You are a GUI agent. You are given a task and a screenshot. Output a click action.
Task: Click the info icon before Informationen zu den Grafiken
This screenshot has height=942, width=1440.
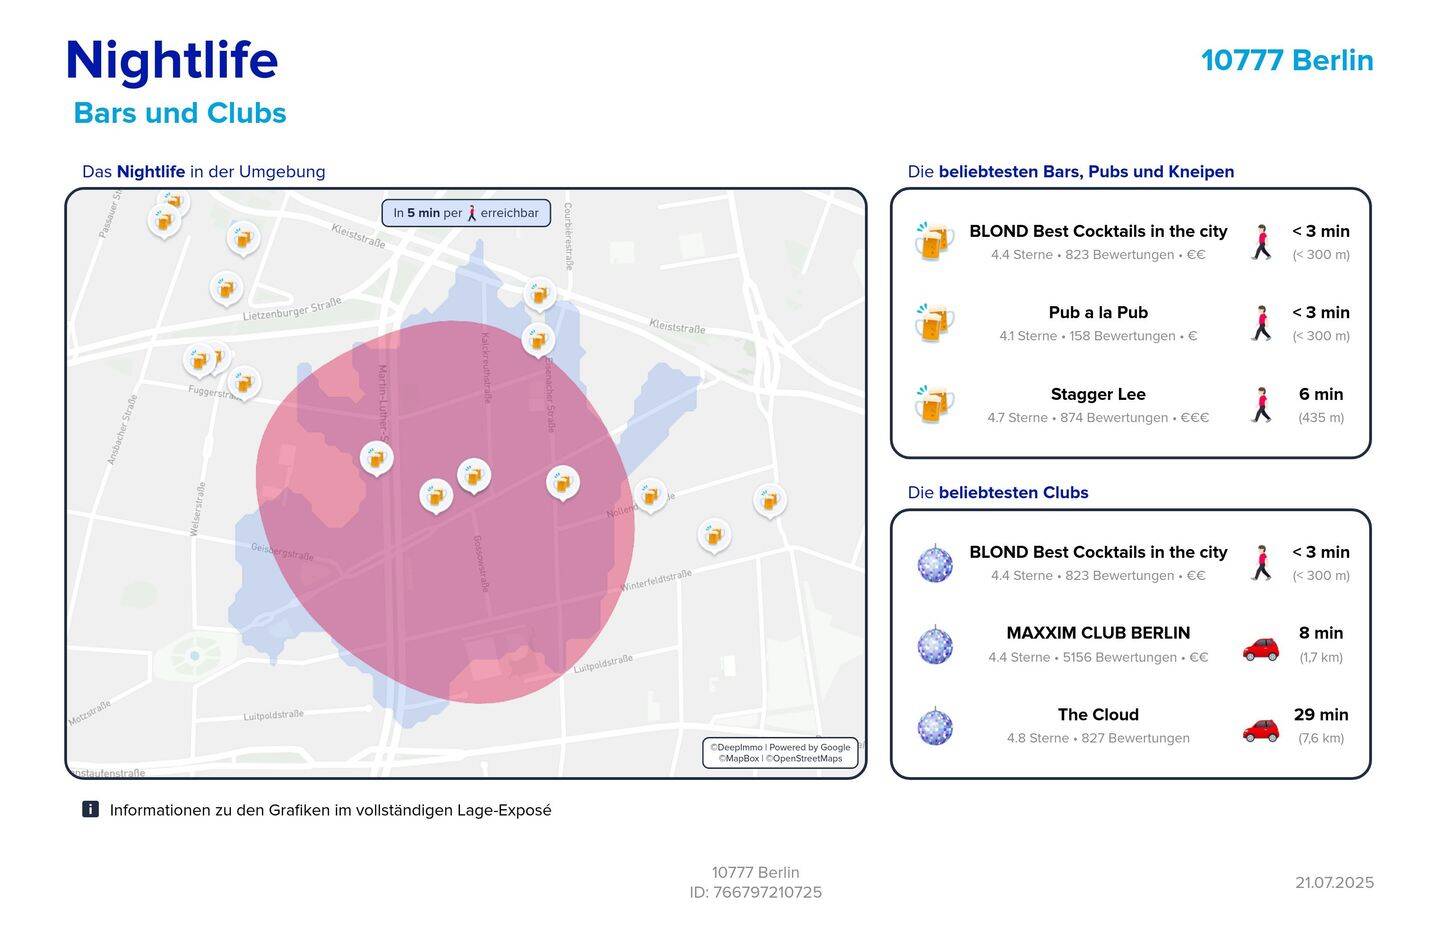click(x=90, y=809)
